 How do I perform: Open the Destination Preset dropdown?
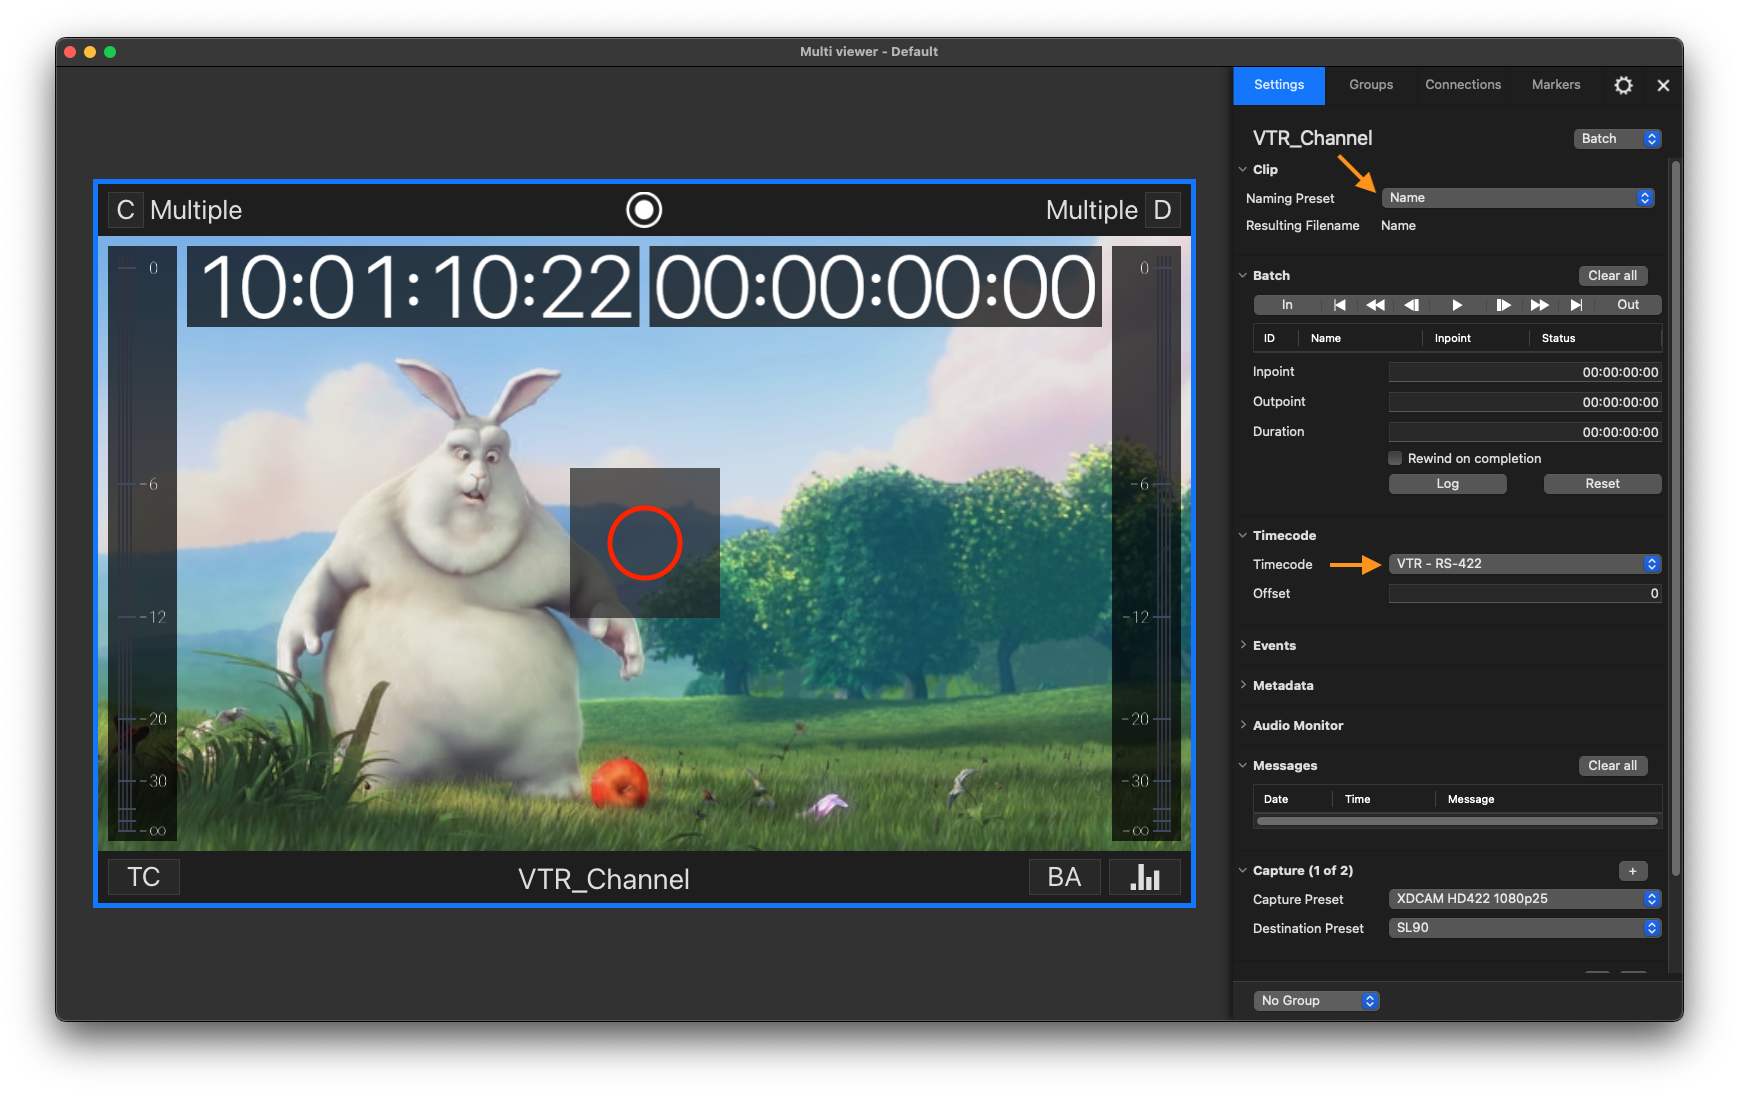(1525, 928)
